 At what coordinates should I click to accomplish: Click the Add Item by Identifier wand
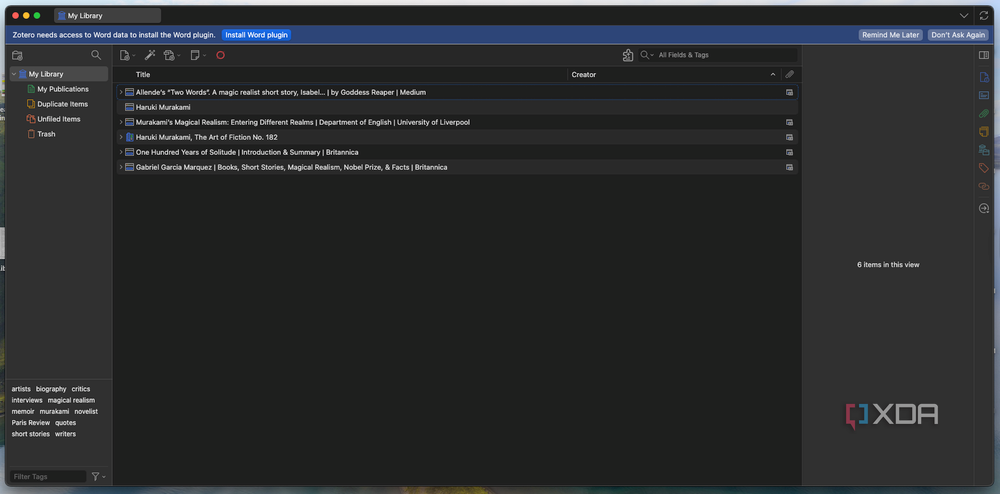tap(151, 55)
